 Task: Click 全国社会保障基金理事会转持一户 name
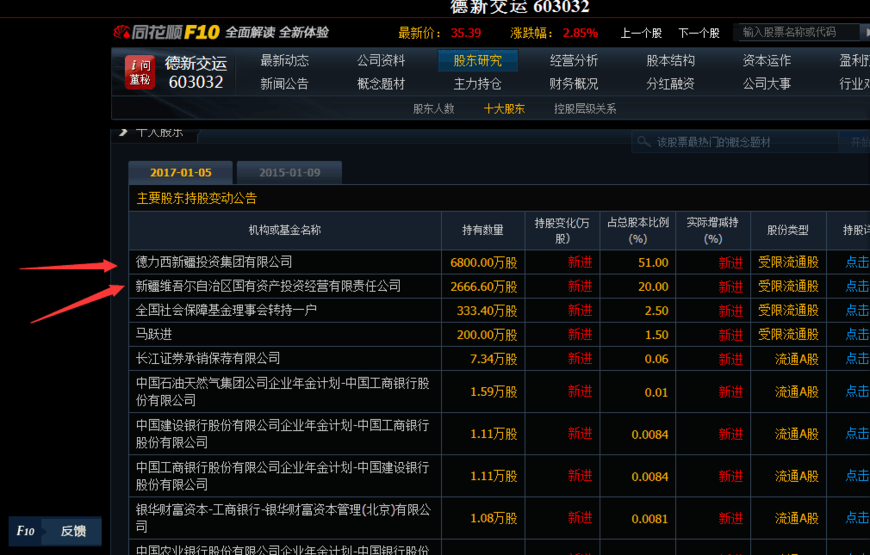pos(226,310)
